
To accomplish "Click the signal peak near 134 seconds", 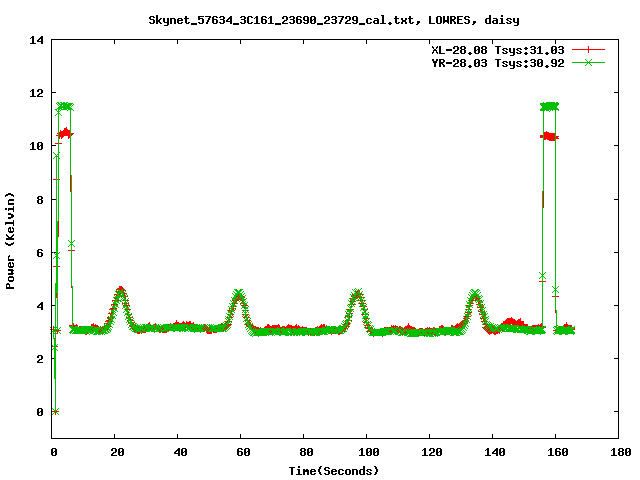I will (x=475, y=293).
